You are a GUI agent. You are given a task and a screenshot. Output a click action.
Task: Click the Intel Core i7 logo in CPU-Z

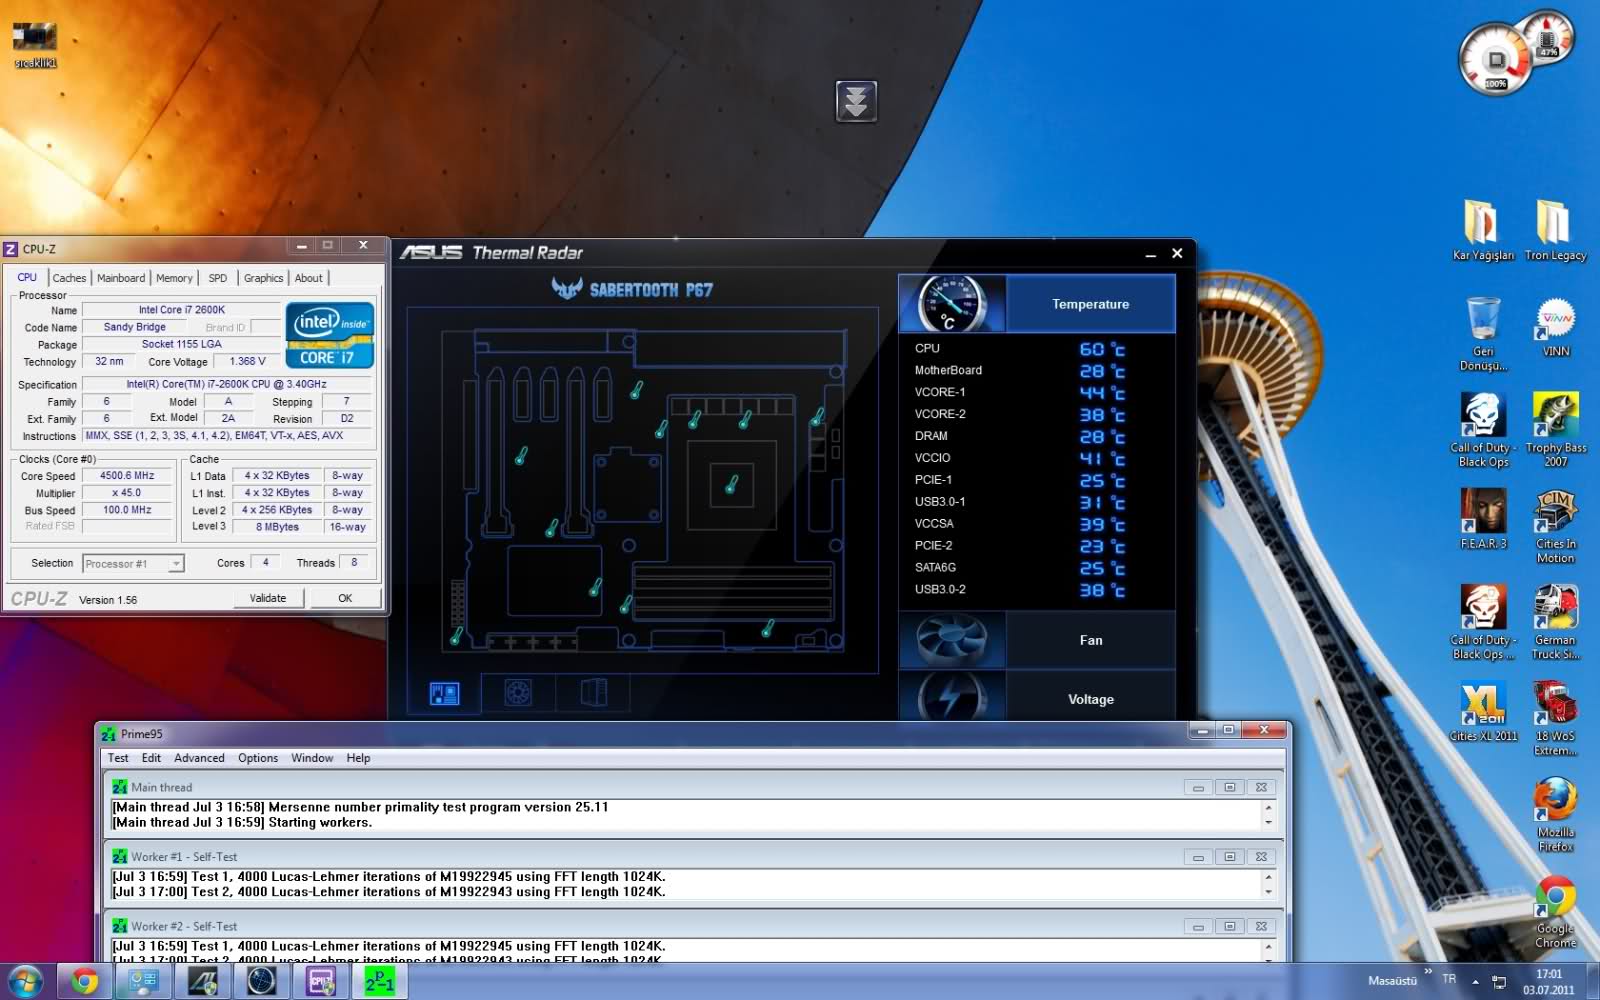[x=330, y=335]
